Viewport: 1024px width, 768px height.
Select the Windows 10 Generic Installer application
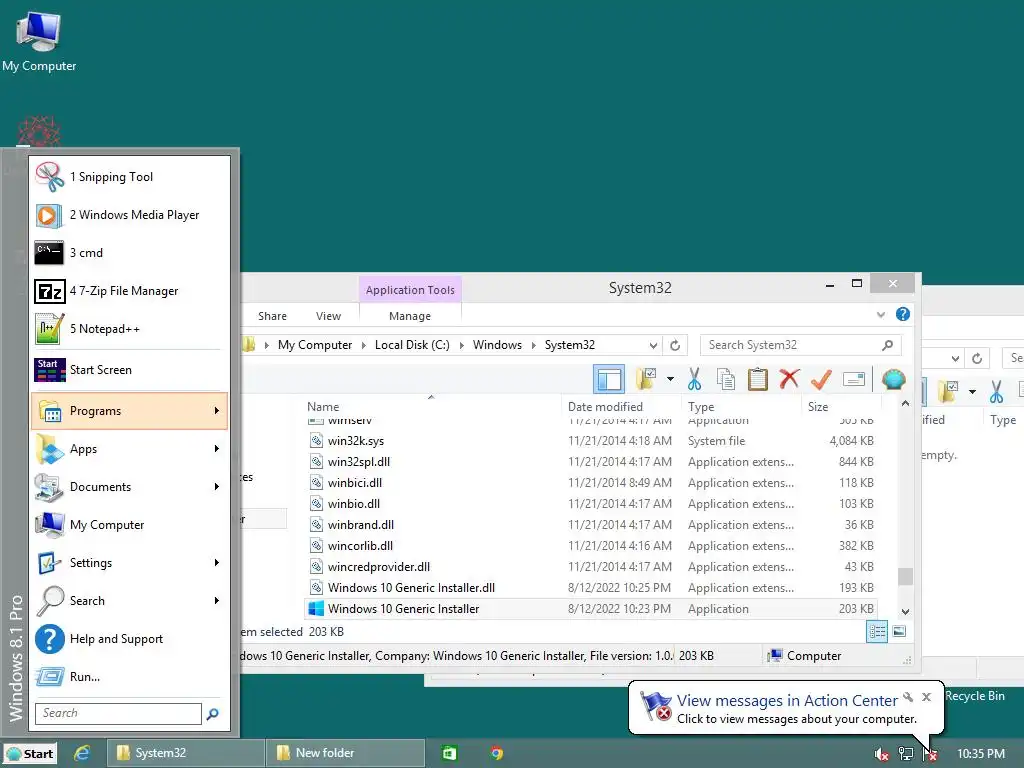[x=591, y=609]
